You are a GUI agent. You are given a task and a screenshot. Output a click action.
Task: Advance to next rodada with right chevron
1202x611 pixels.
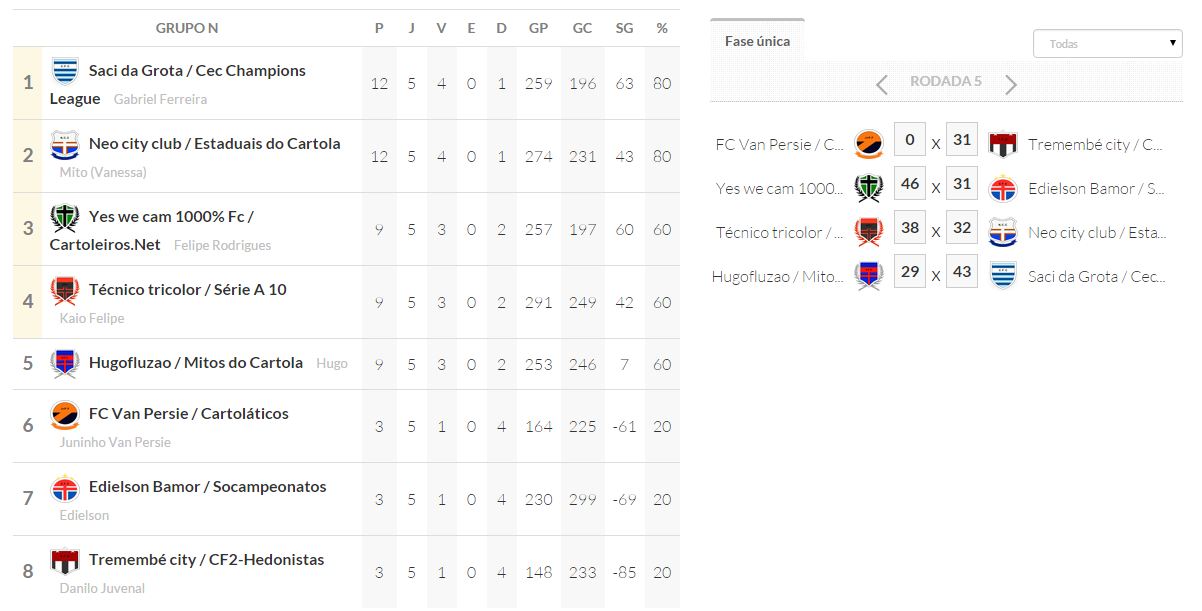pos(1011,84)
